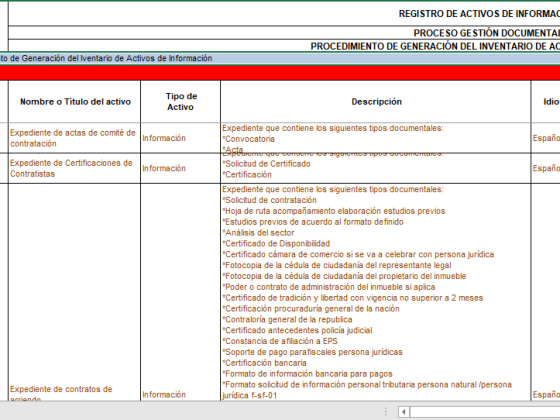This screenshot has height=420, width=560.
Task: Select 'Expediente de Certificaciones de Contratistas' cell
Action: click(74, 169)
